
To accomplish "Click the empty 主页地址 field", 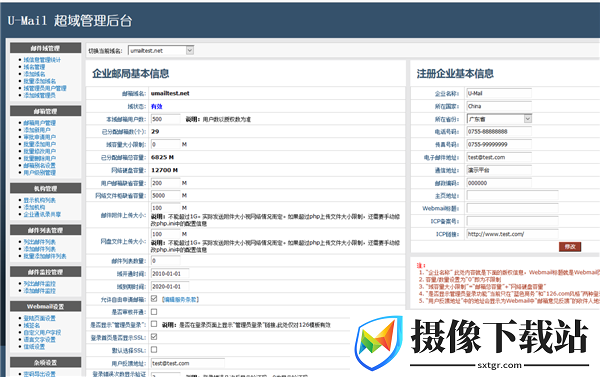I will 512,196.
